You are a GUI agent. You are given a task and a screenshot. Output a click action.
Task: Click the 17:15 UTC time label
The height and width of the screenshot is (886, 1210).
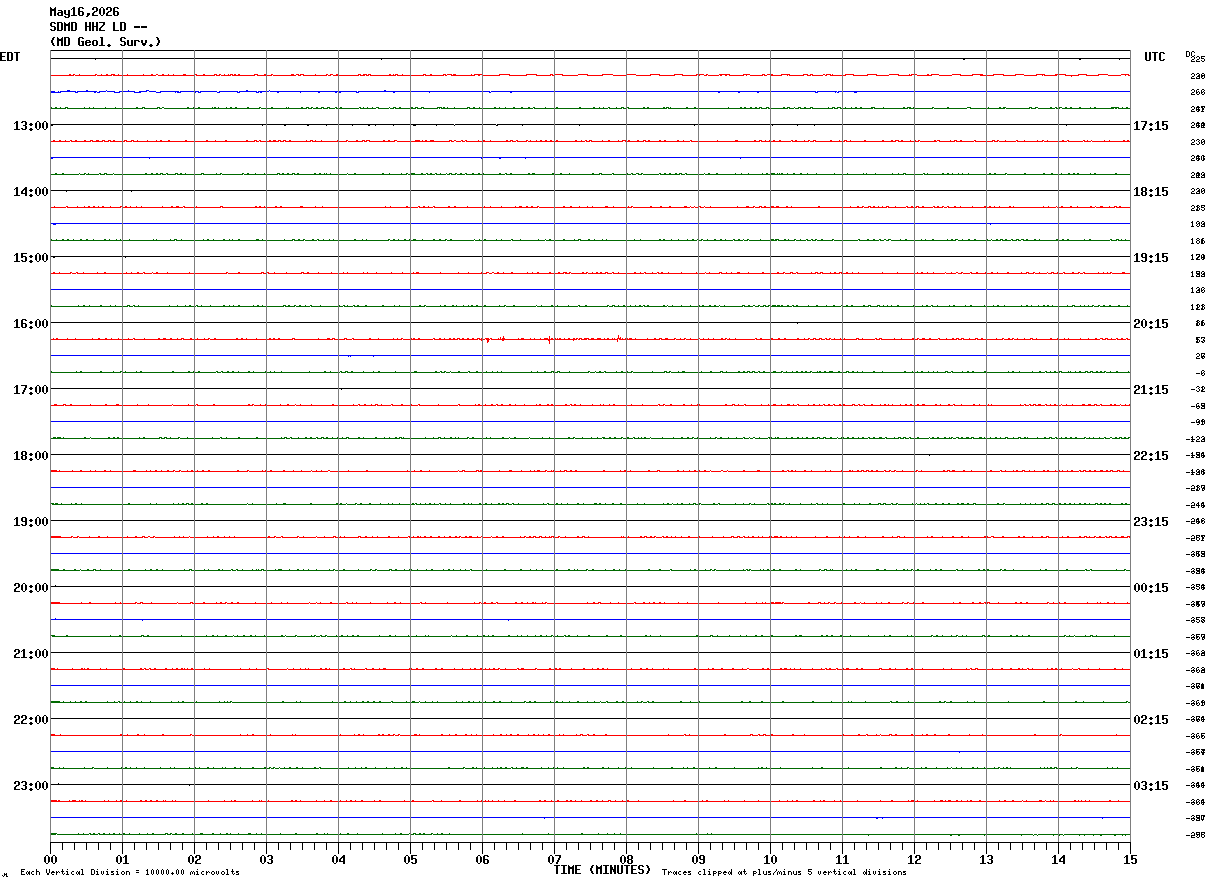tap(1150, 125)
